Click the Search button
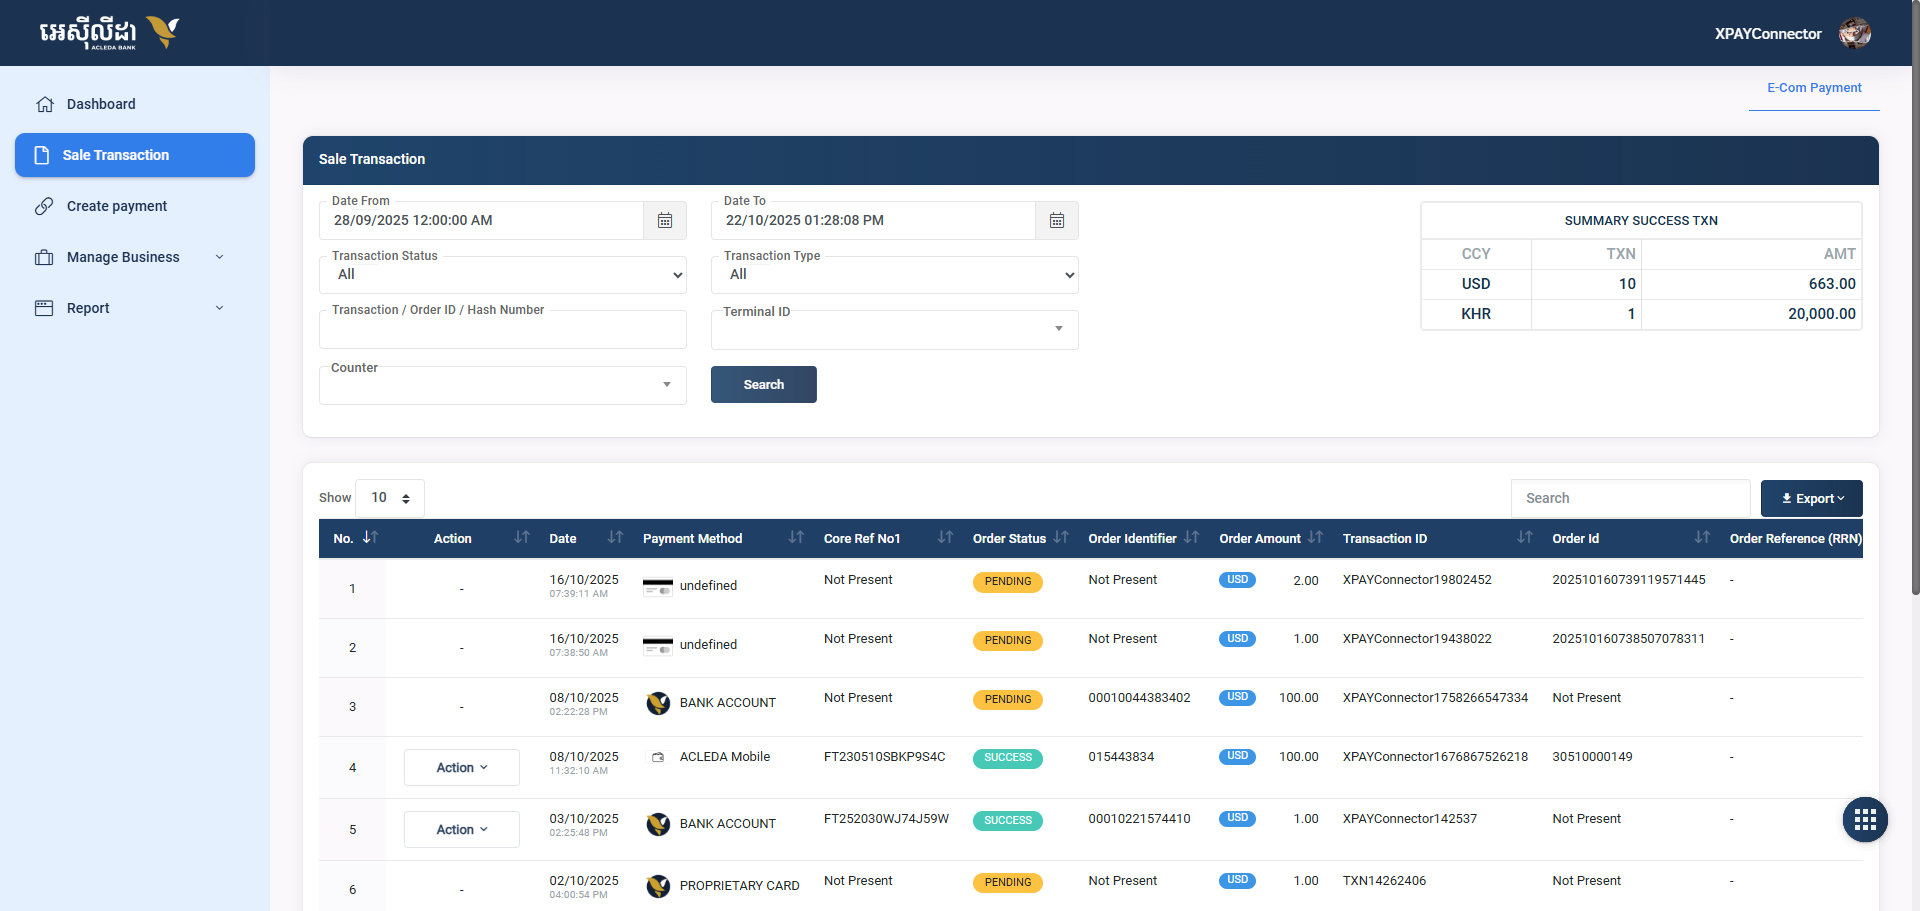1920x911 pixels. pyautogui.click(x=763, y=385)
